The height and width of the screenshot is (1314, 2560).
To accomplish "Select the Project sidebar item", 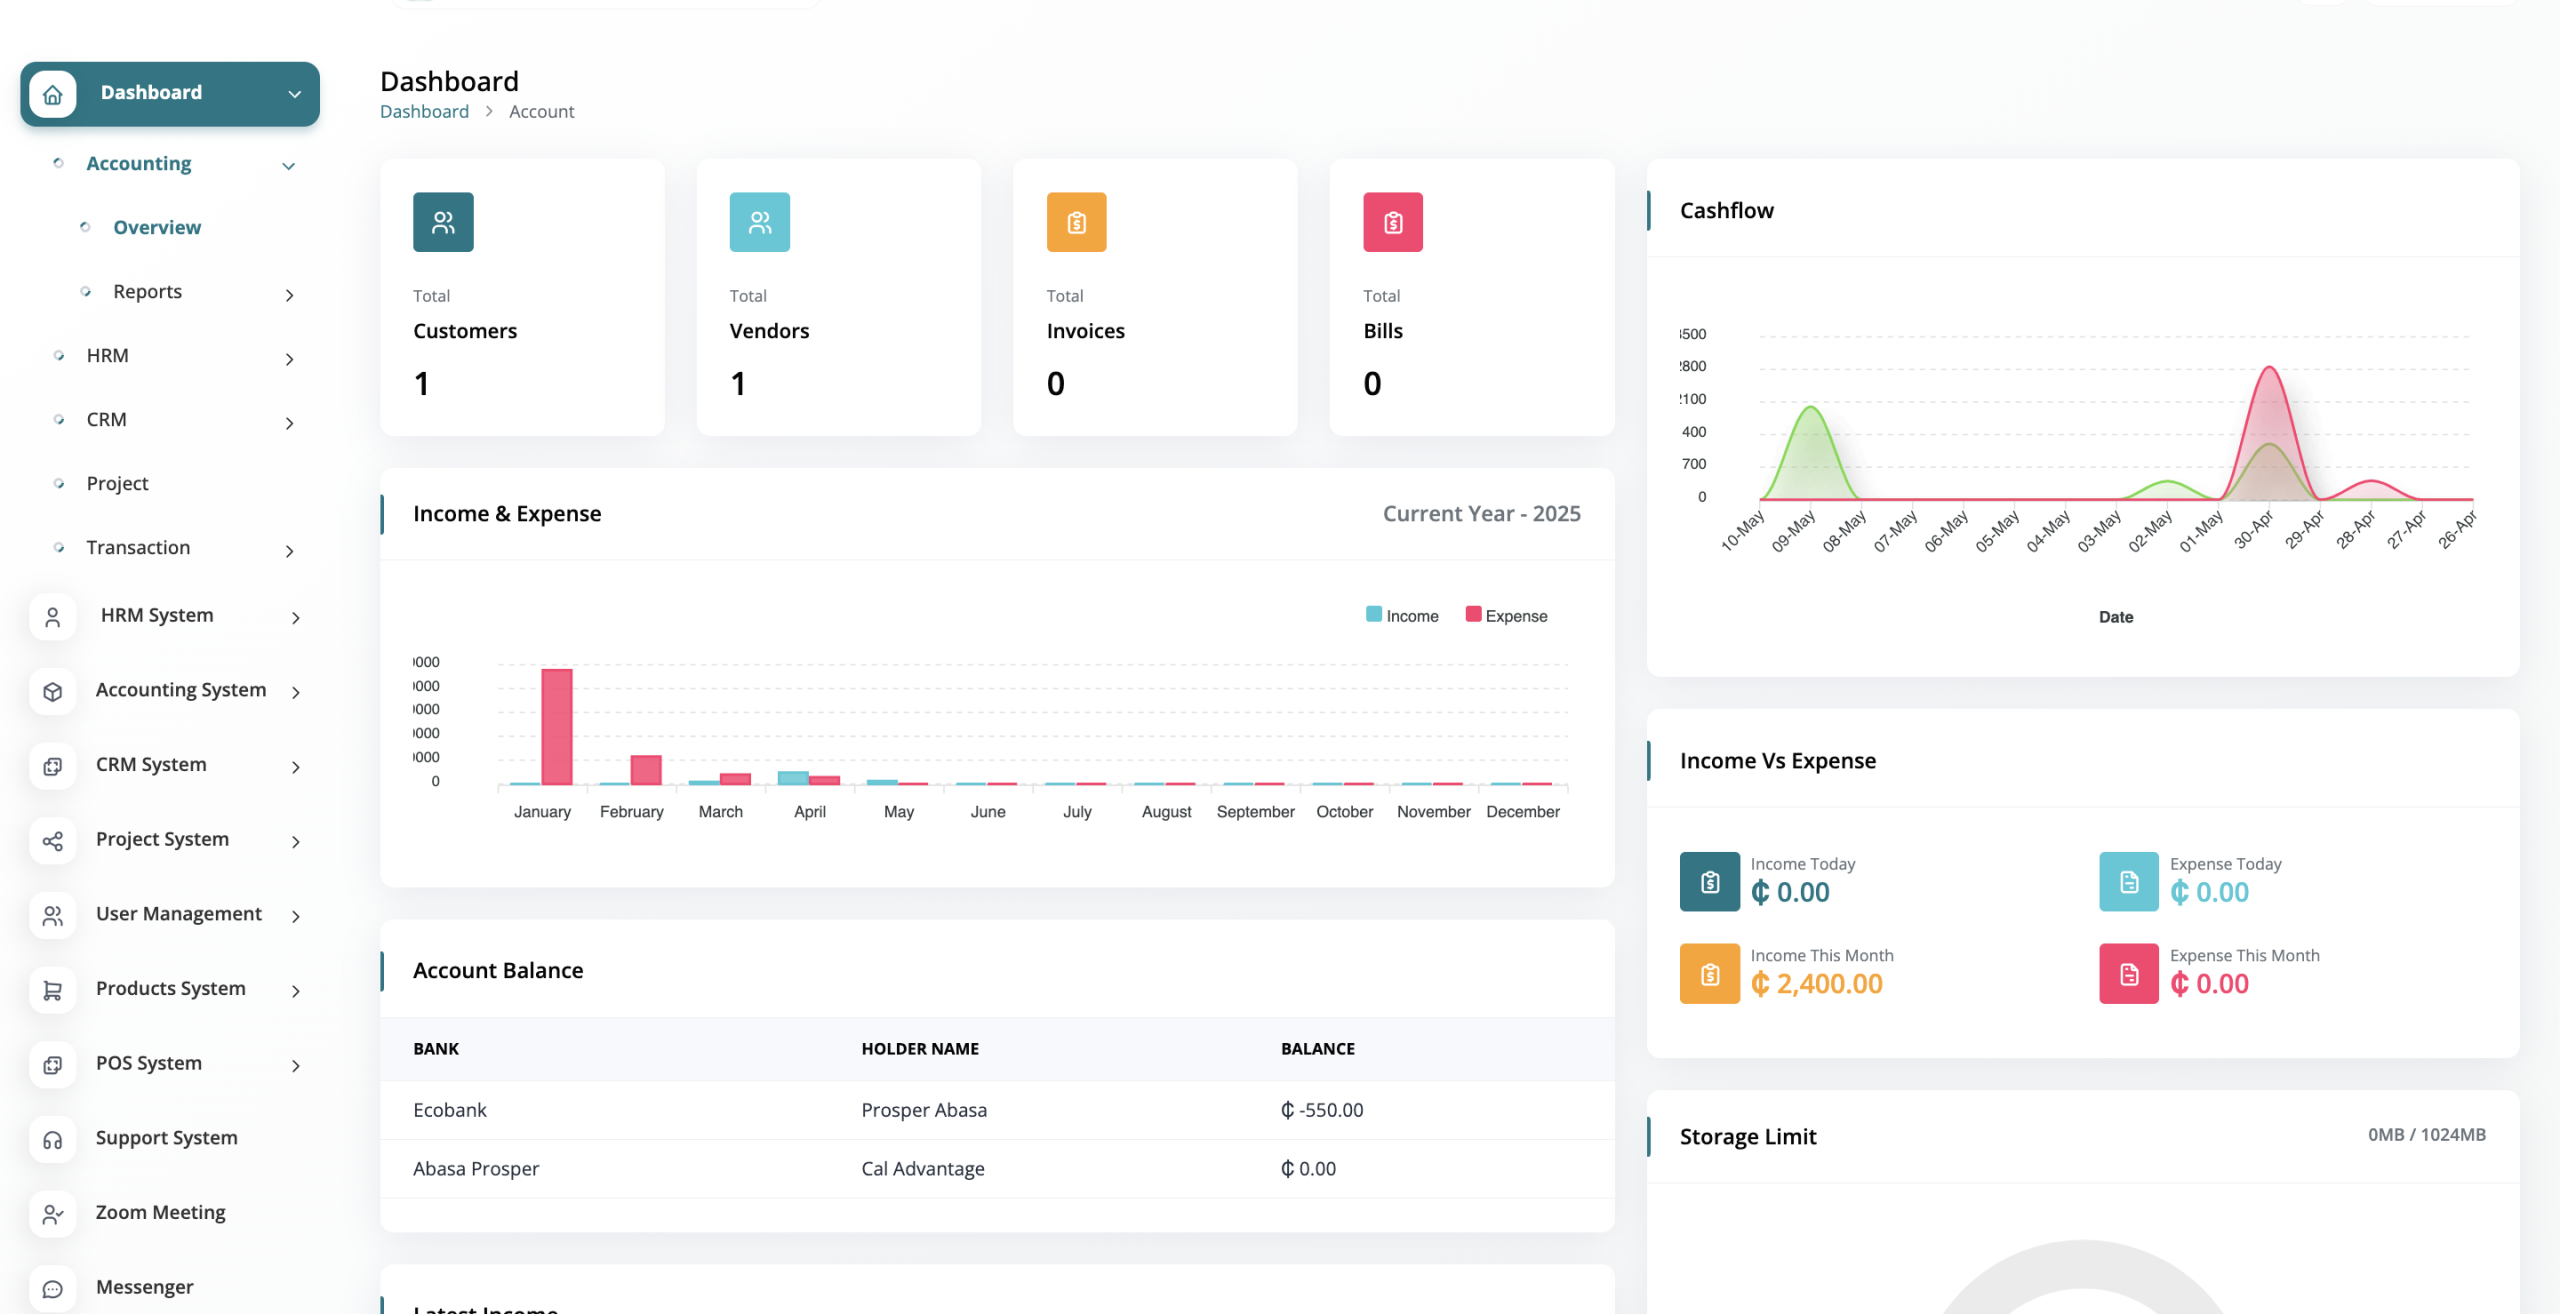I will (117, 483).
